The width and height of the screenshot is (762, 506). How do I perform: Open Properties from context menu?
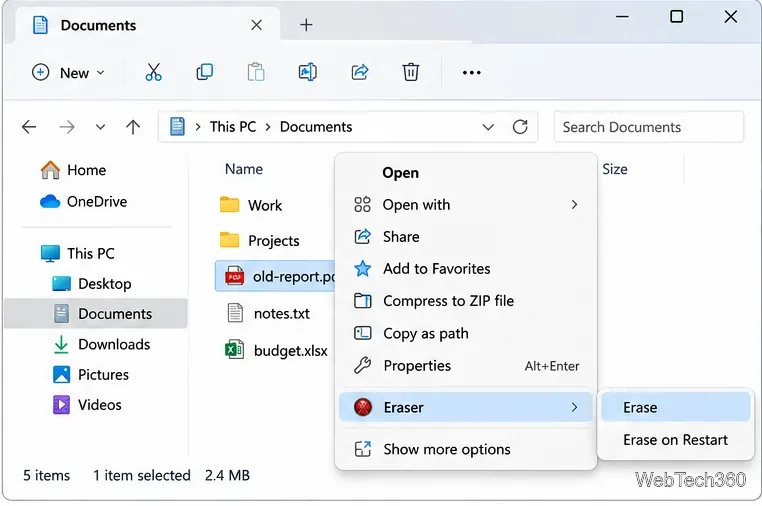[x=466, y=366]
